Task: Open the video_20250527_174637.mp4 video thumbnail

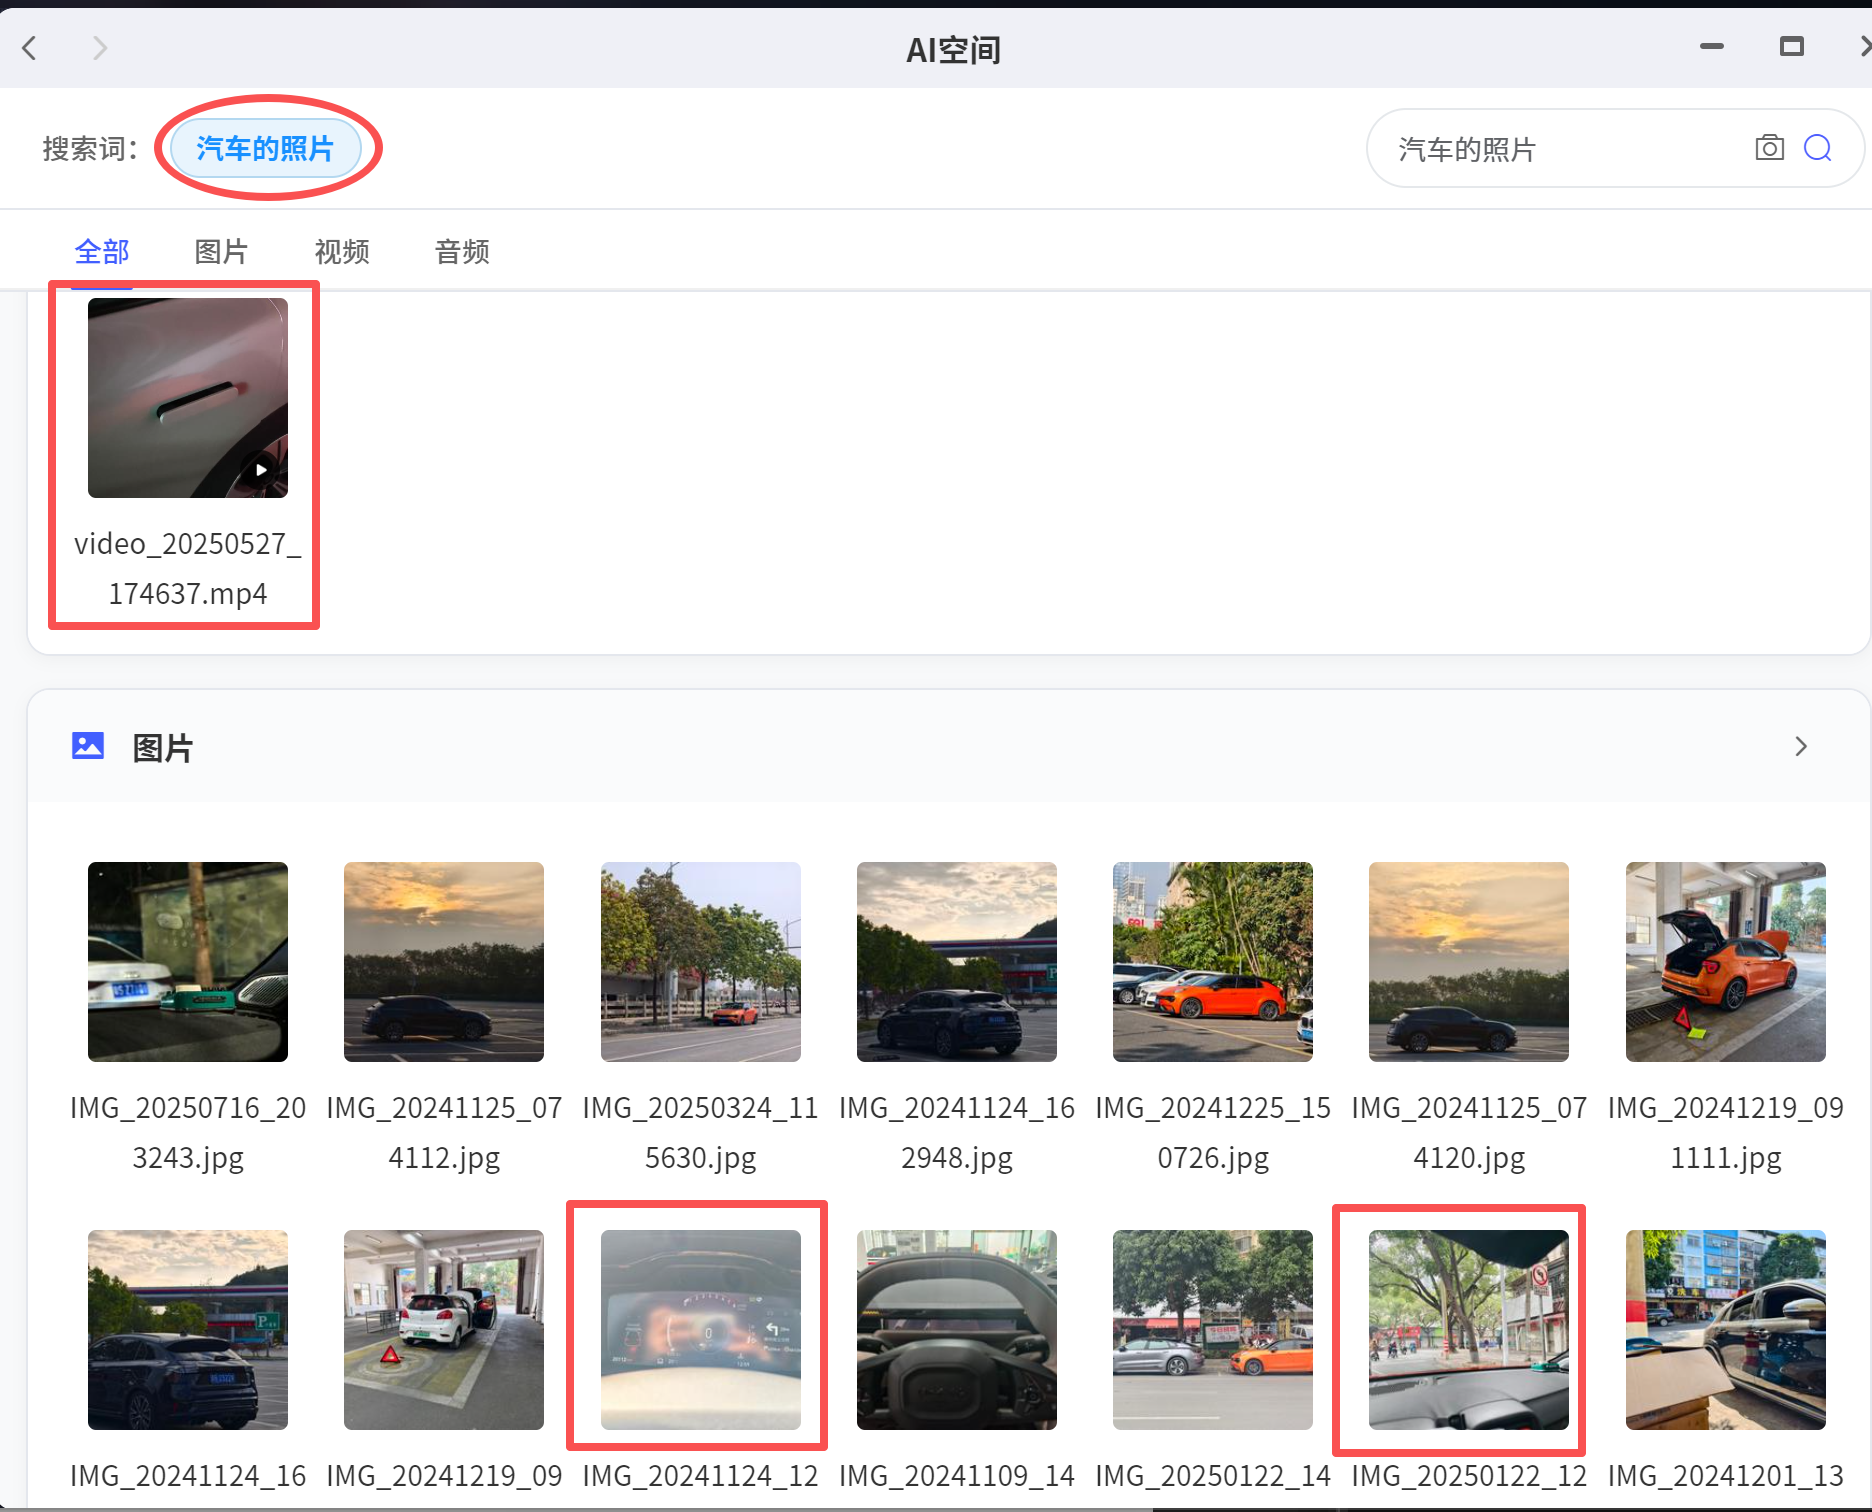Action: point(188,398)
